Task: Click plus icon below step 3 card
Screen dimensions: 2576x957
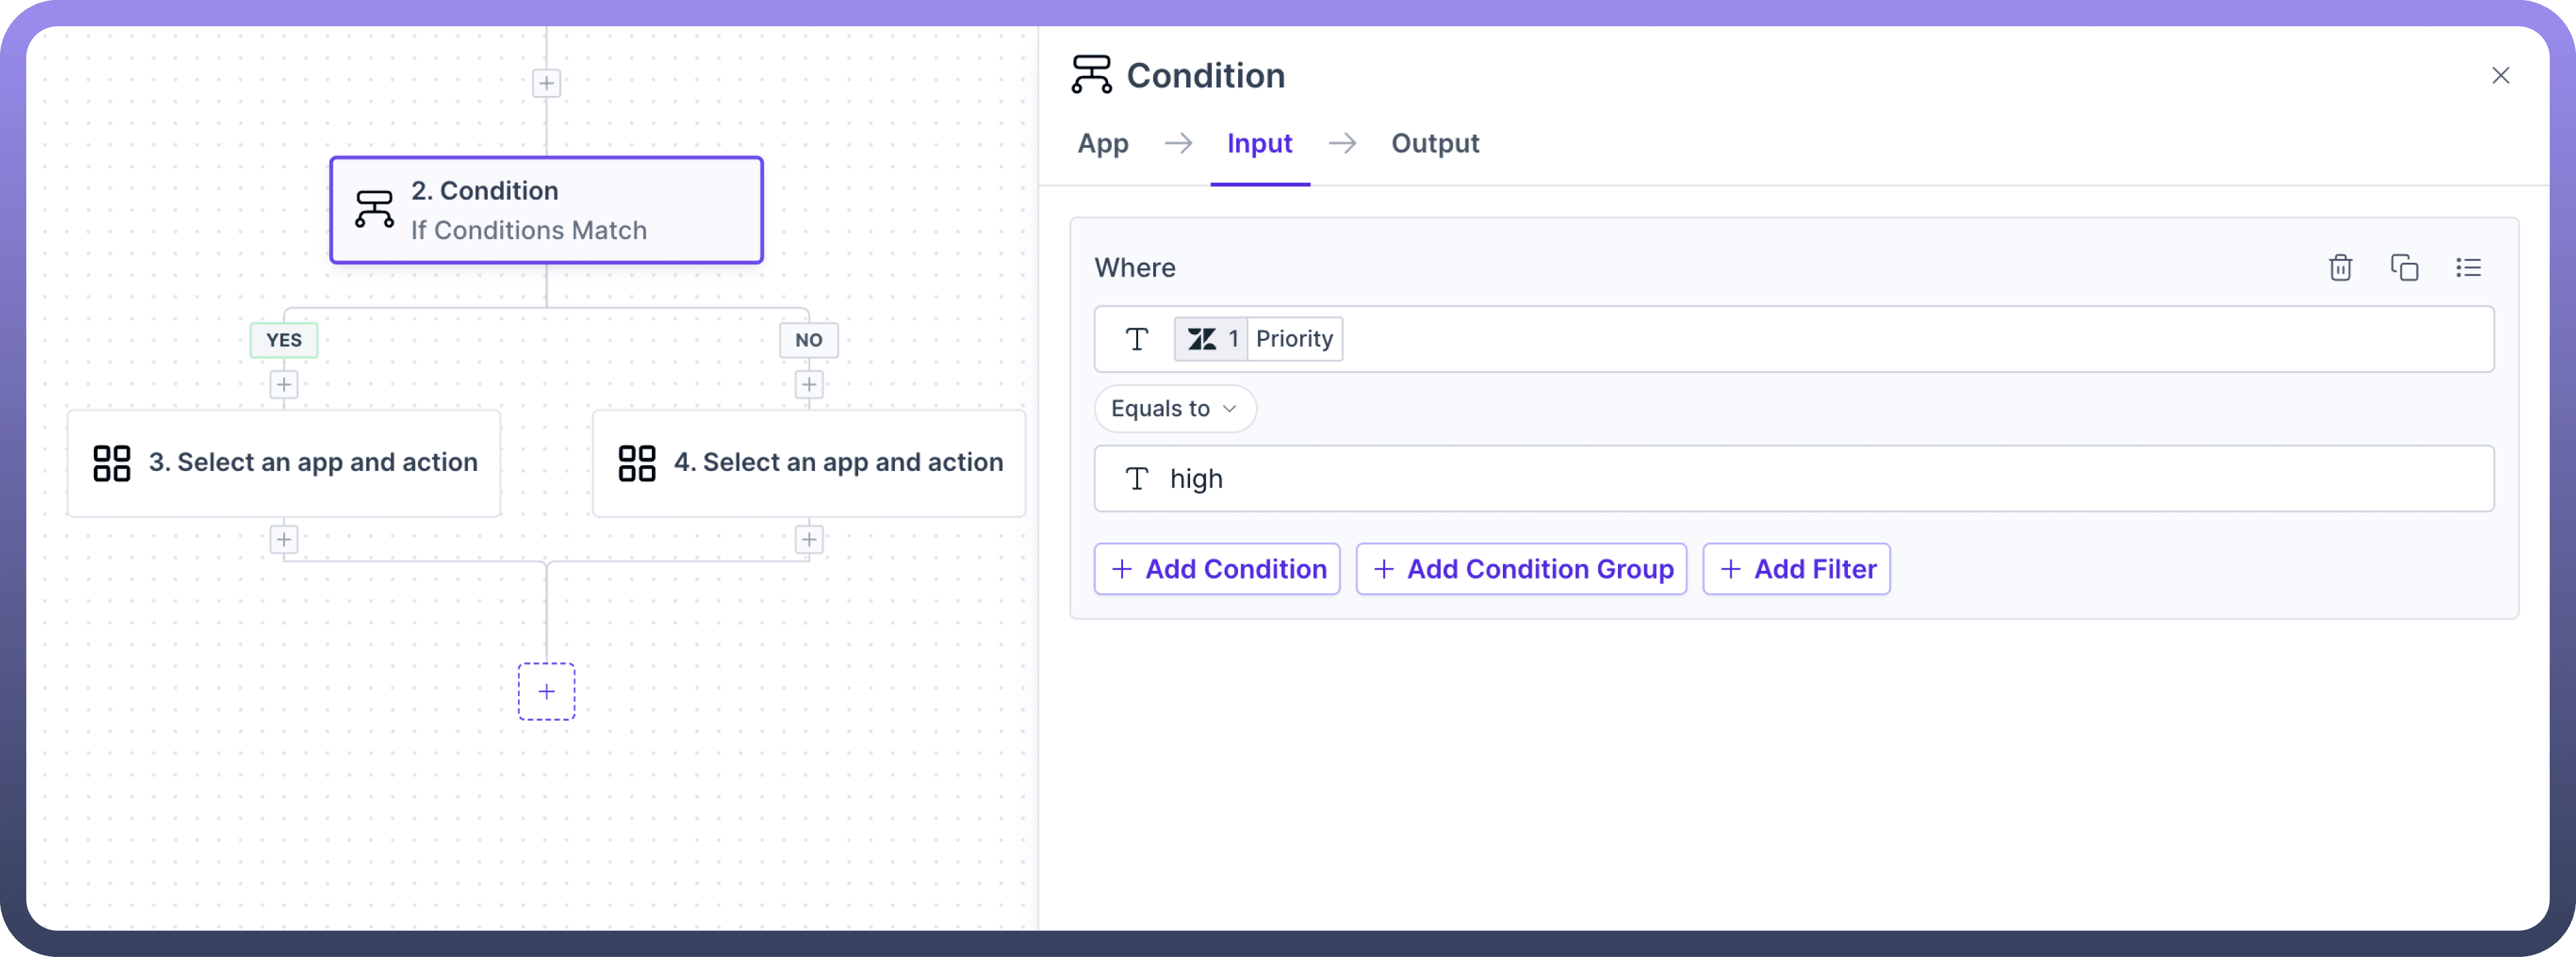Action: [284, 540]
